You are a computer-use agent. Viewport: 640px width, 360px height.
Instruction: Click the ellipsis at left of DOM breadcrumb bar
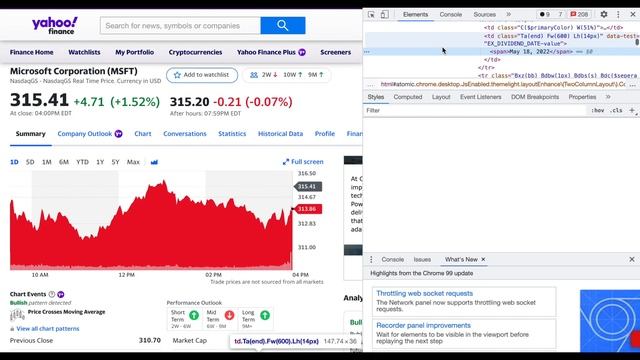(x=371, y=84)
